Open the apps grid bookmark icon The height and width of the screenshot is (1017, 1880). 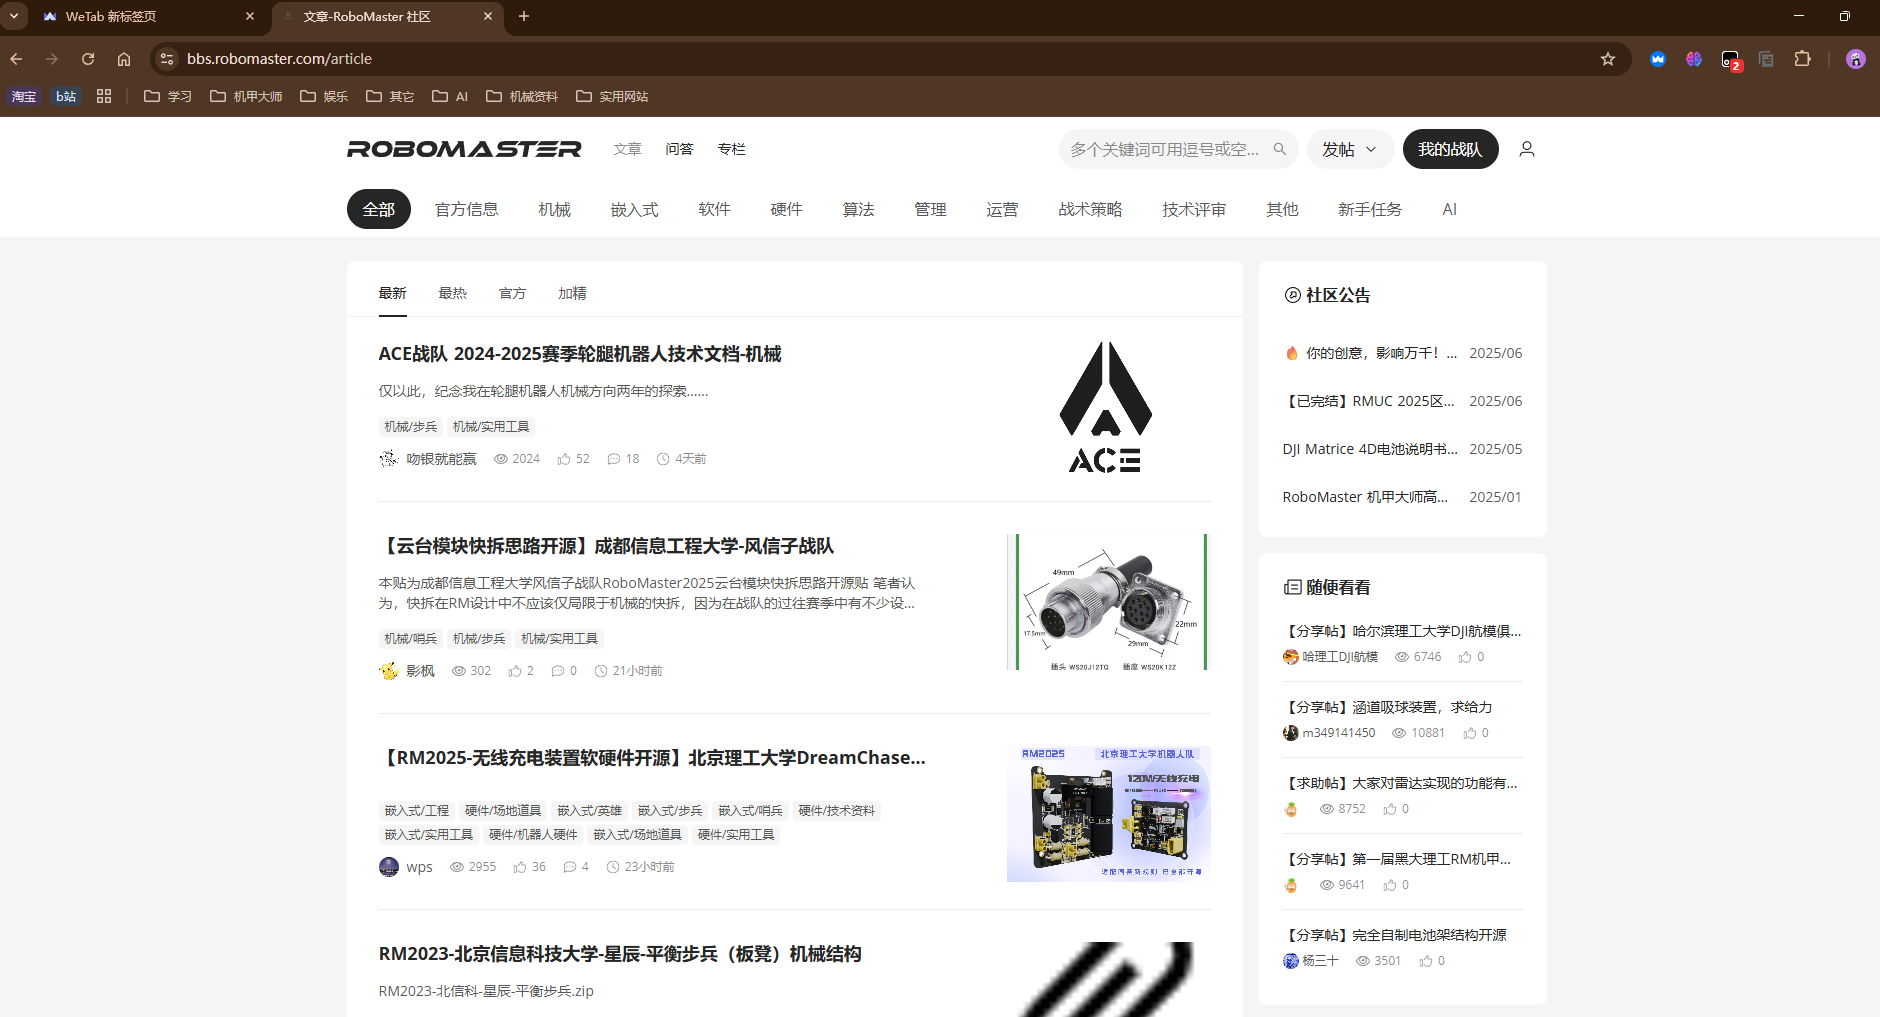tap(104, 96)
